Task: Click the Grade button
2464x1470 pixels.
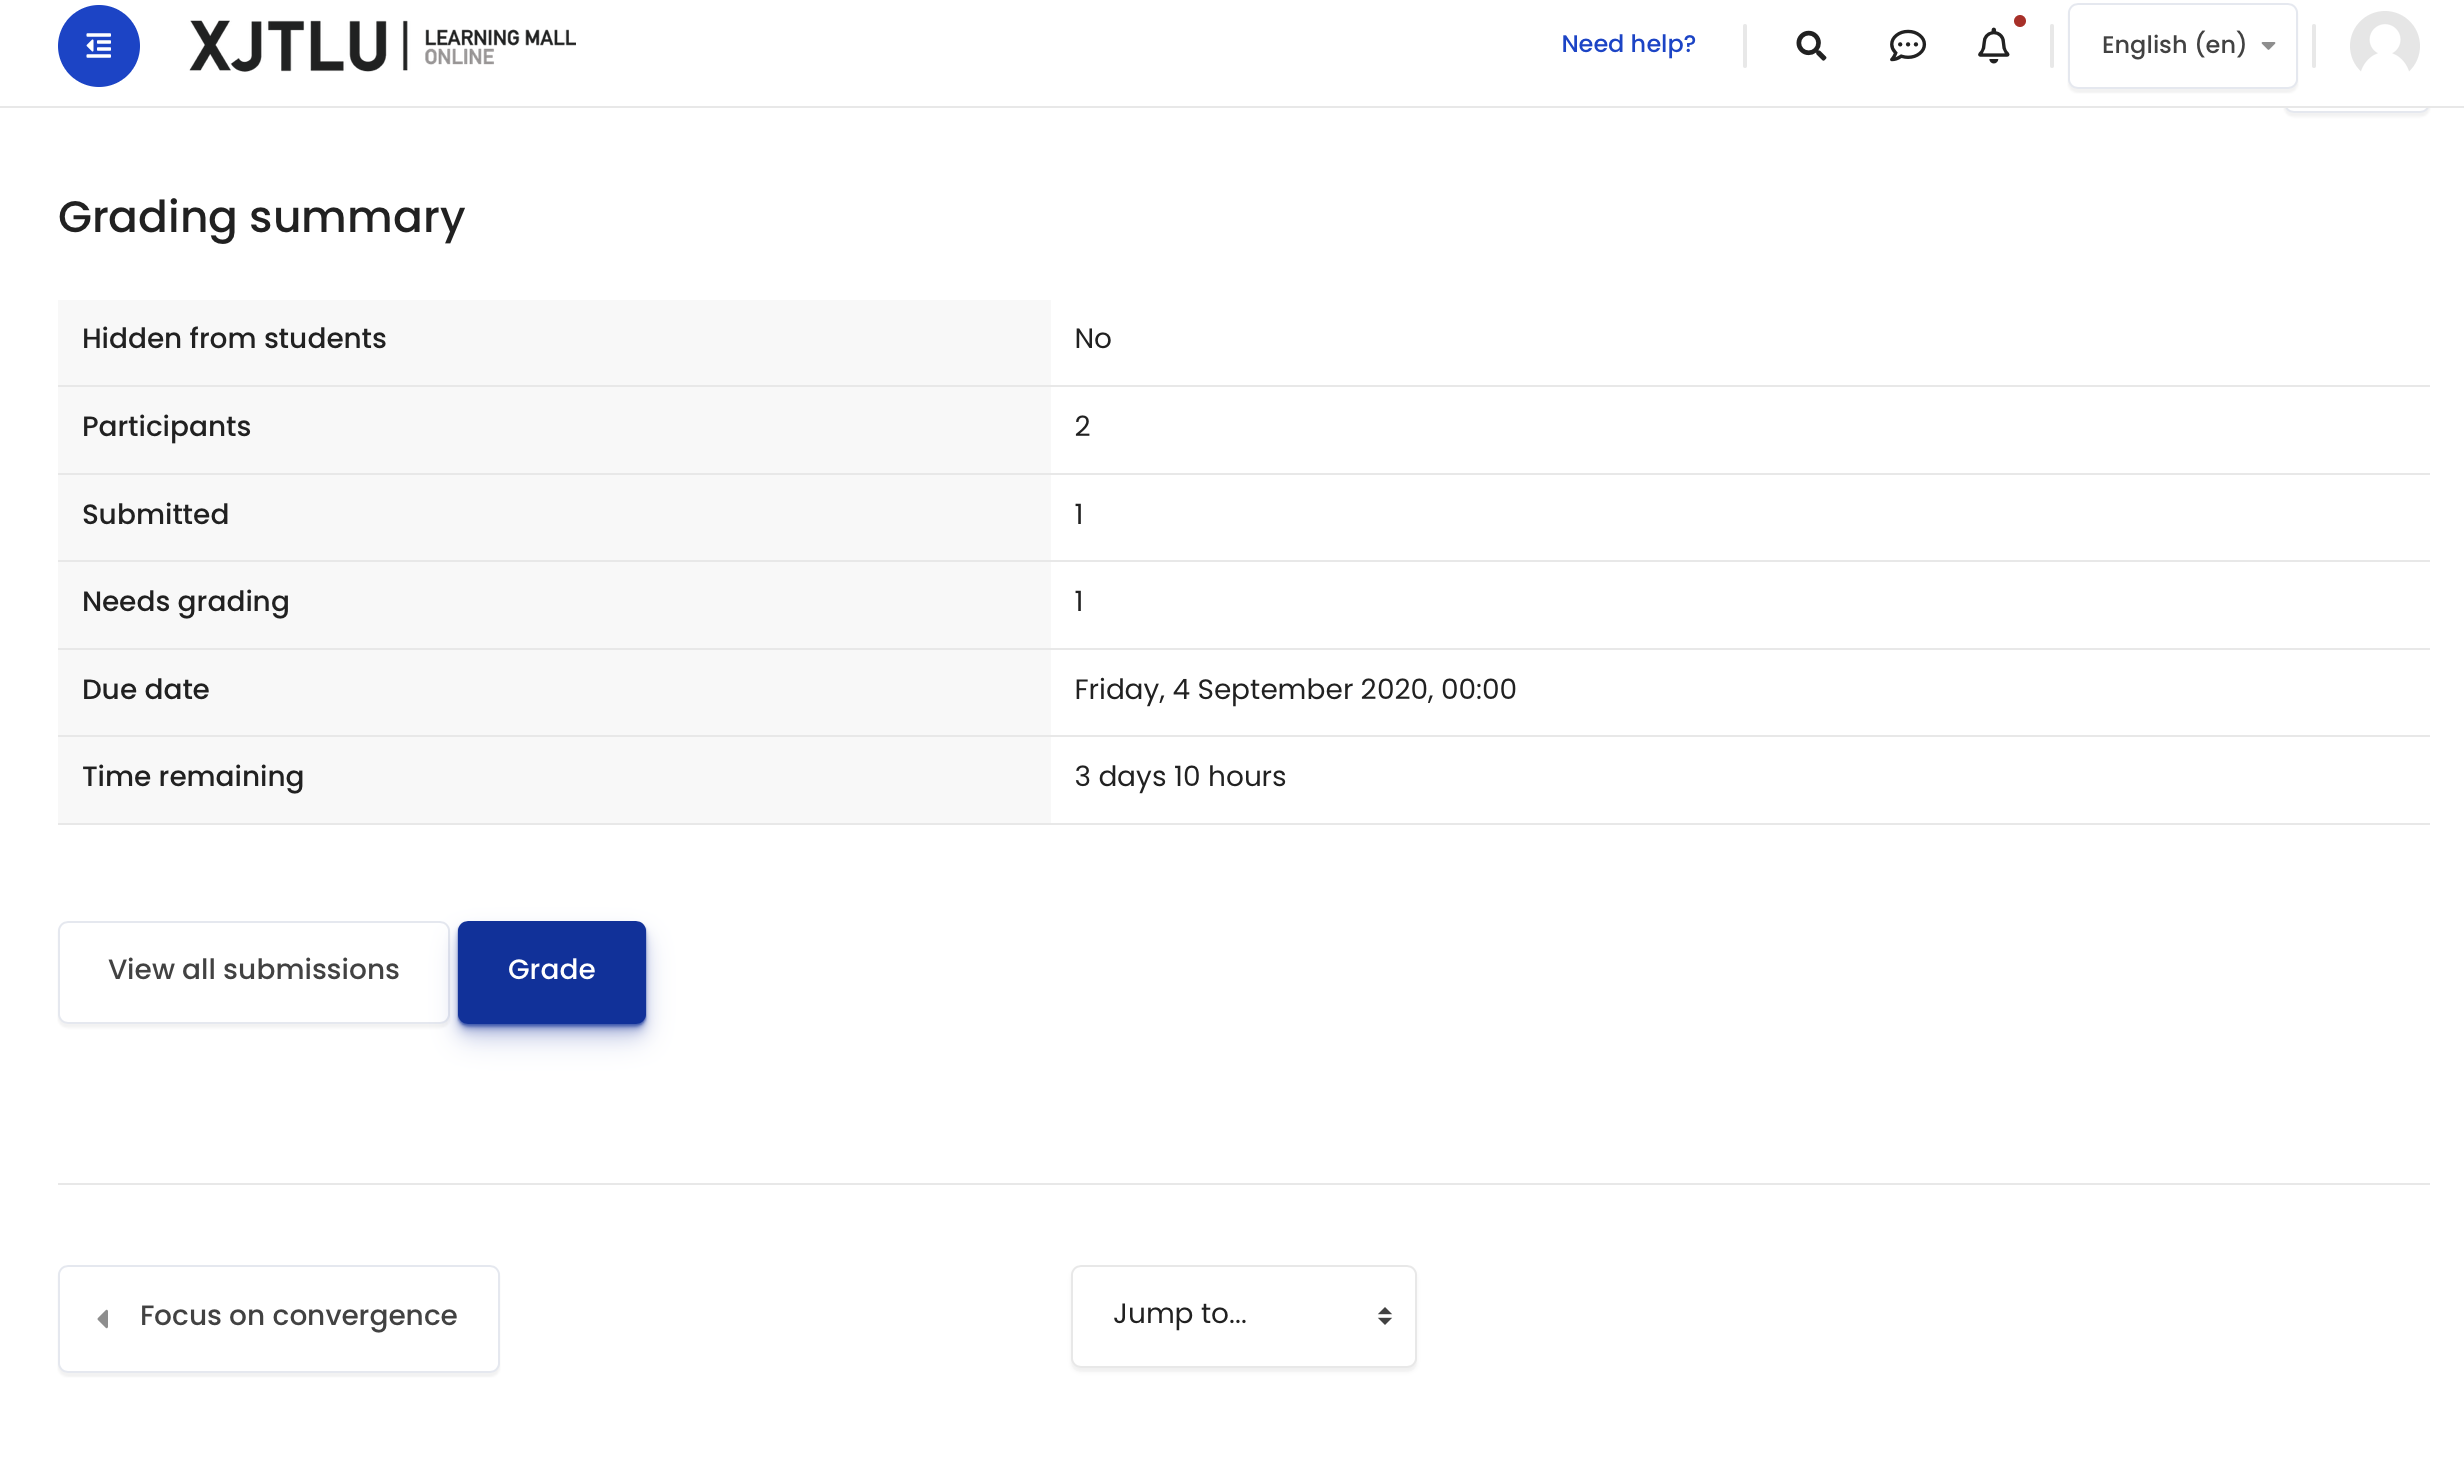Action: 551,970
